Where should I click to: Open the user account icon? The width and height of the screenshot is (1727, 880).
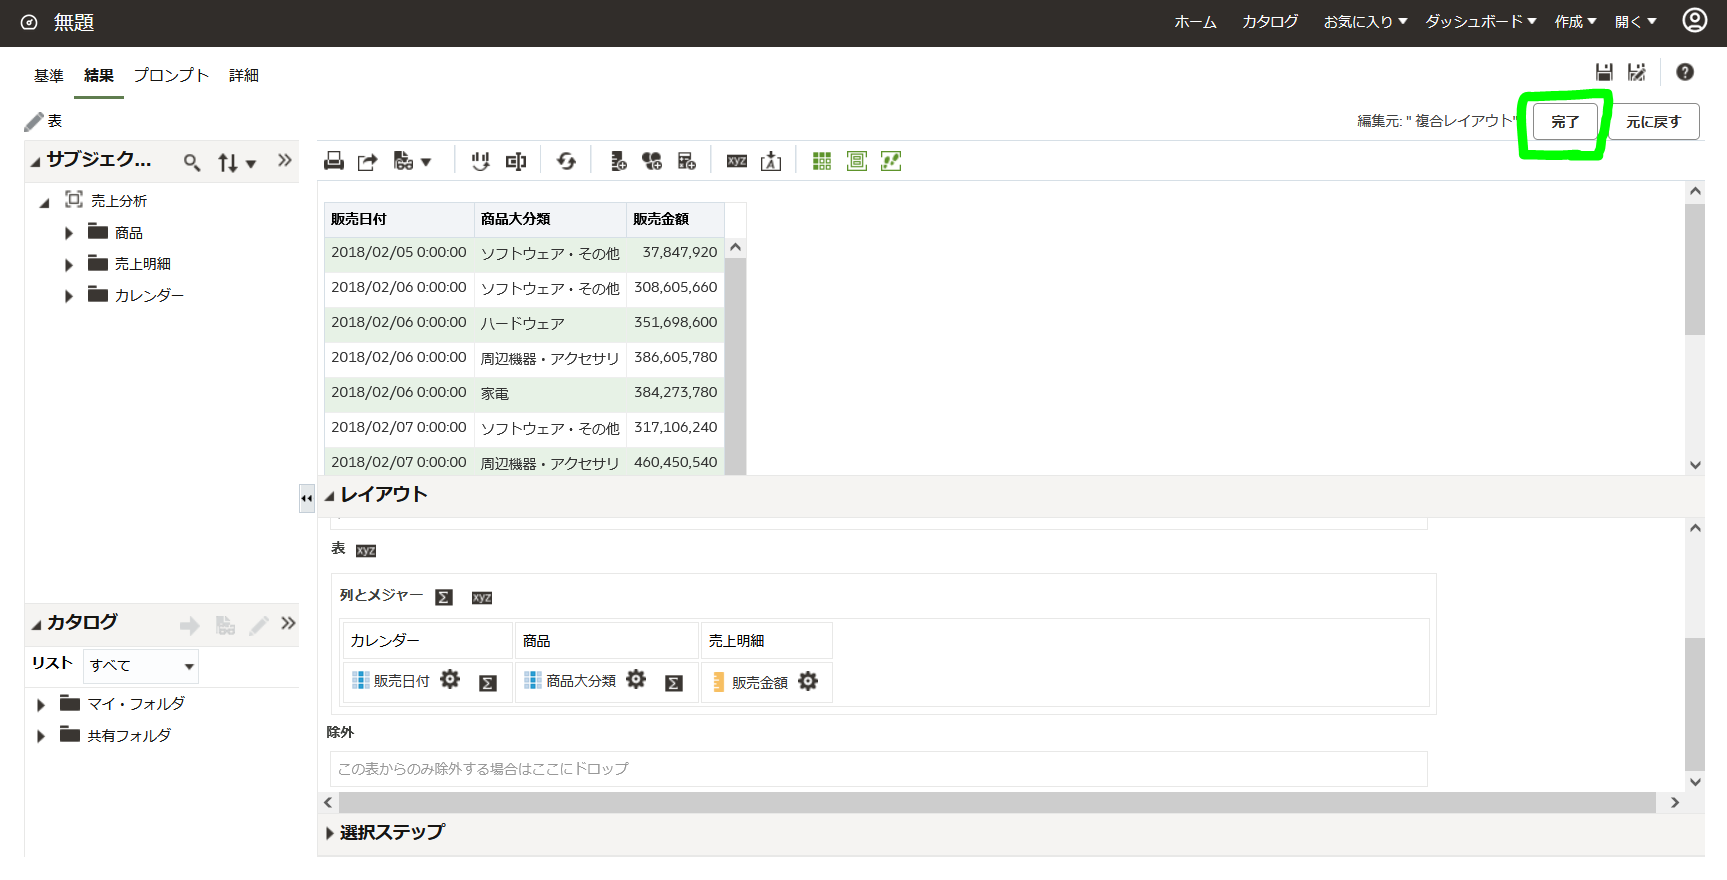pos(1695,20)
